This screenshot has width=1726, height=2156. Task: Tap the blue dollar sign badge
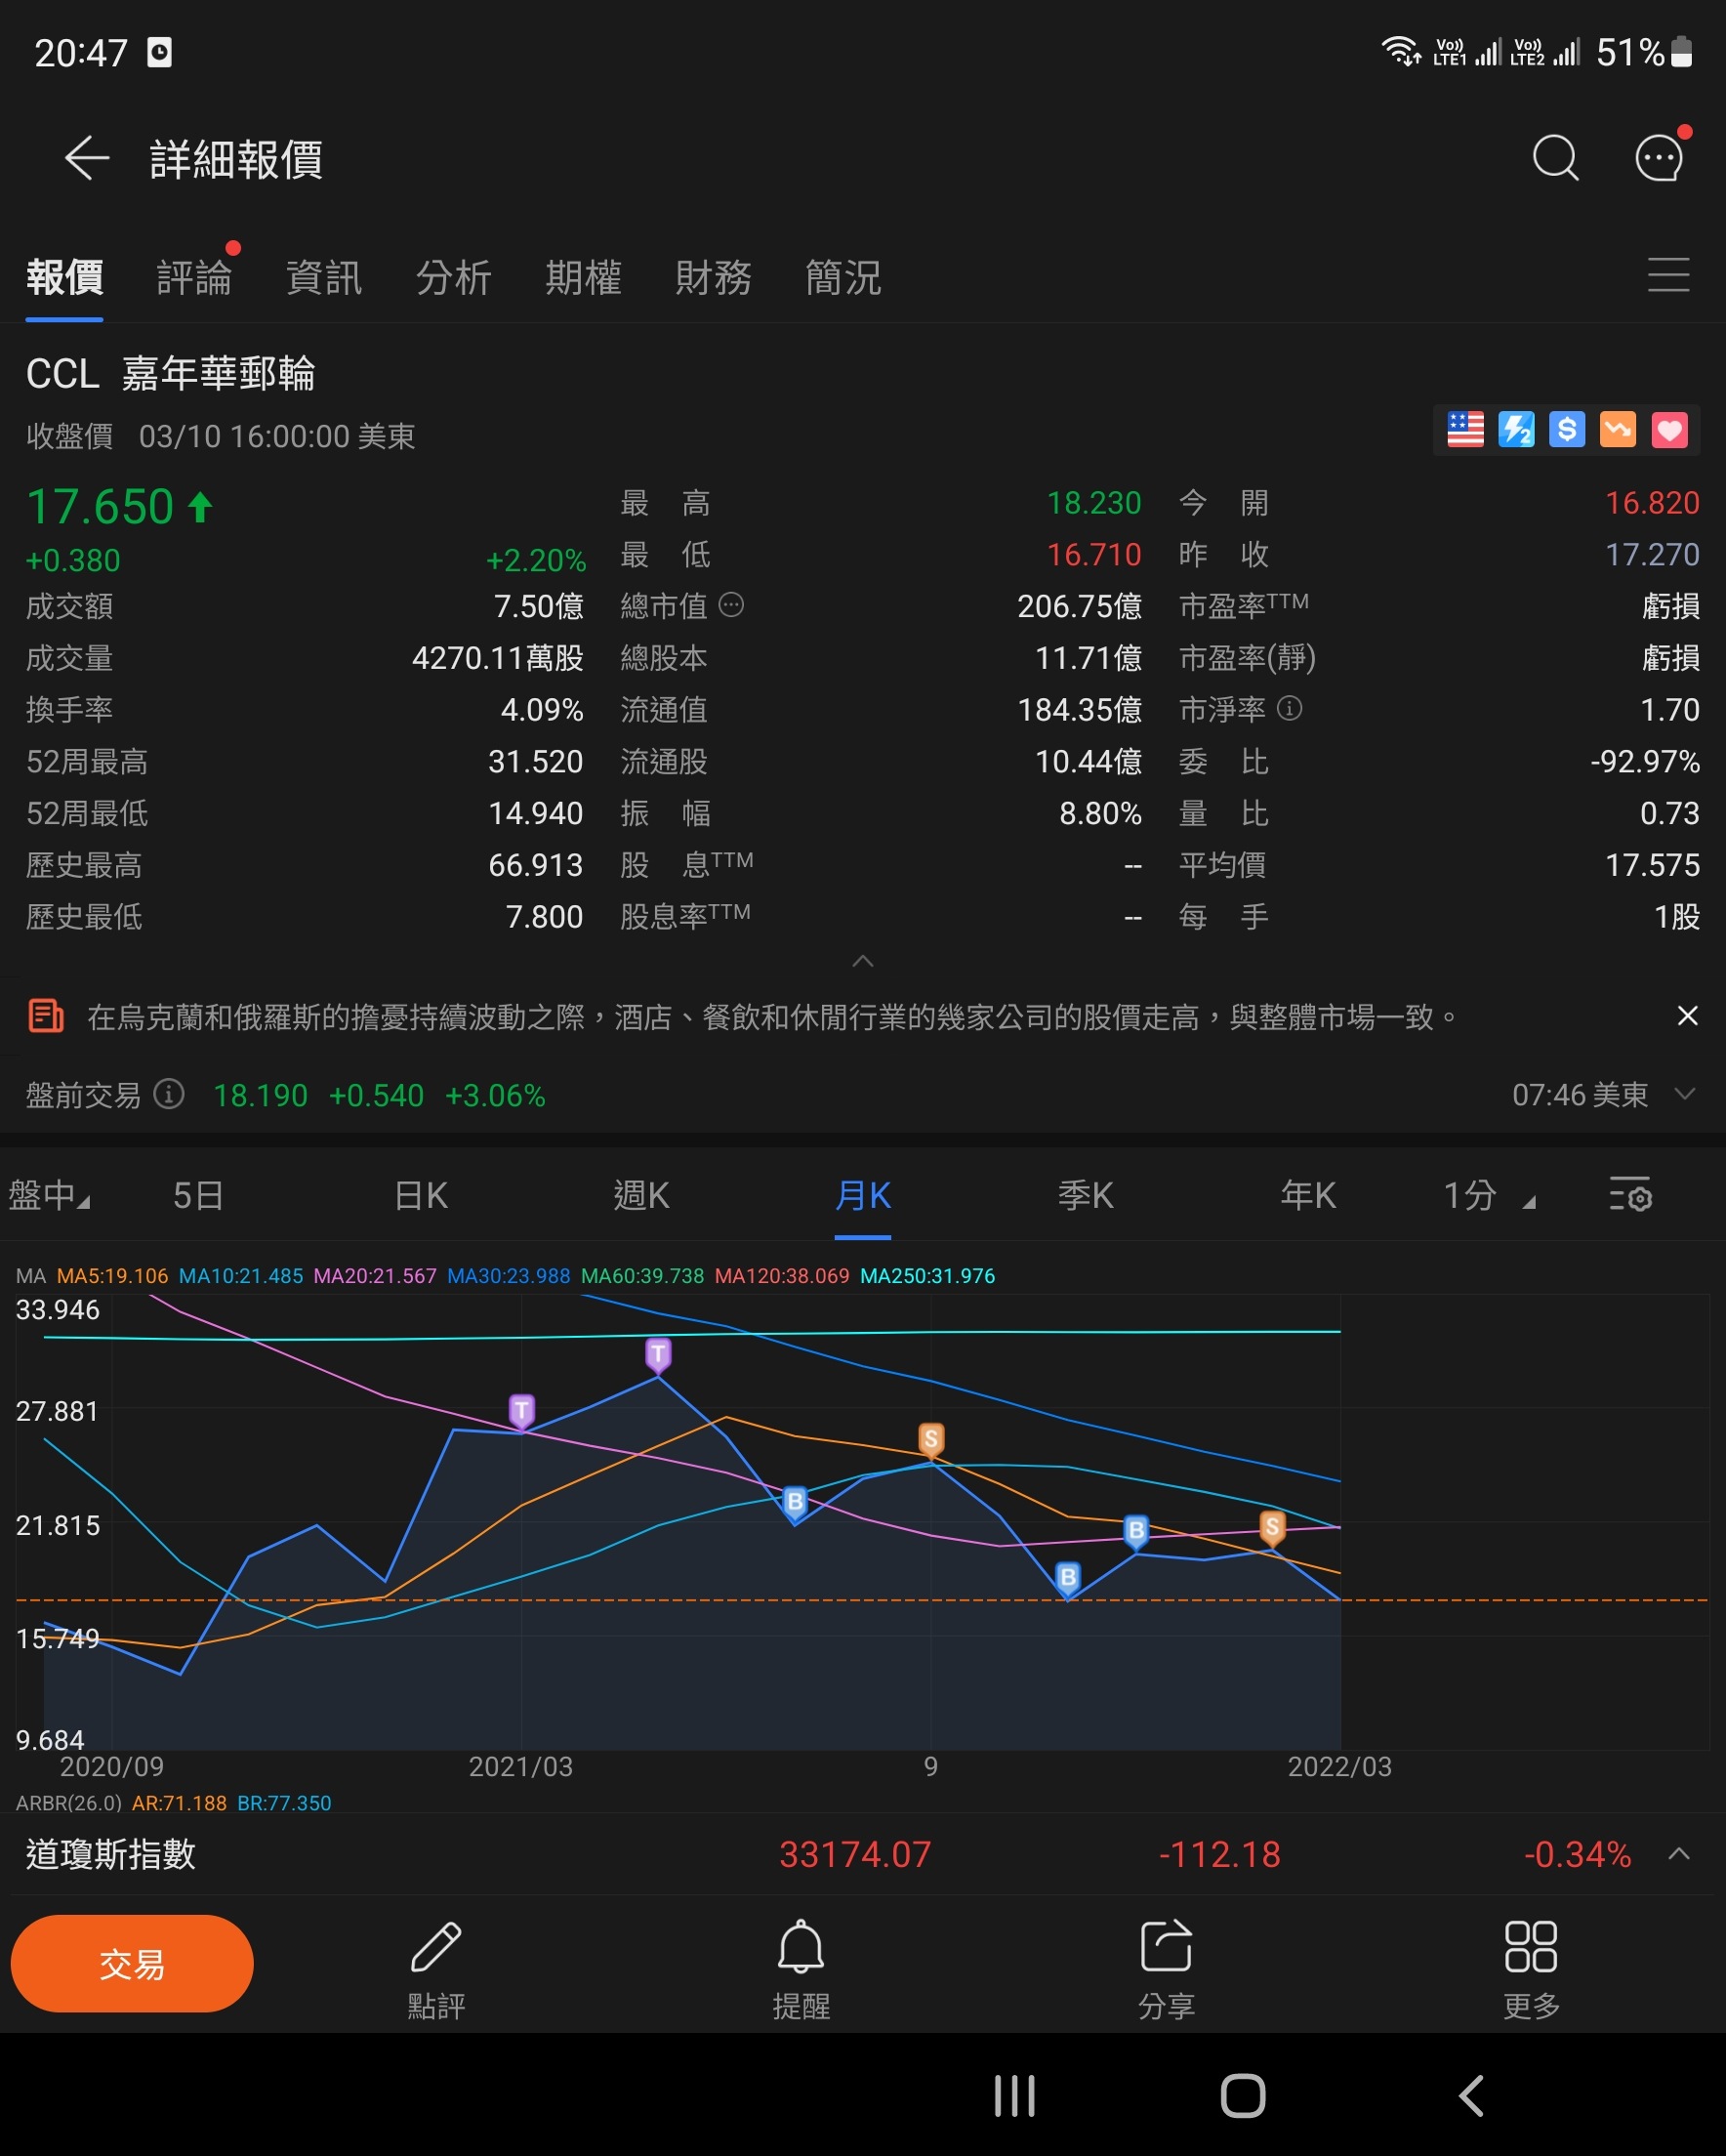pos(1567,430)
